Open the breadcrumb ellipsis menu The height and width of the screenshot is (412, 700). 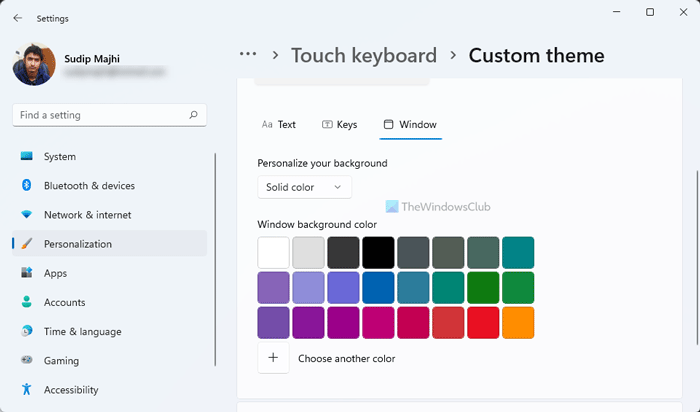(248, 56)
